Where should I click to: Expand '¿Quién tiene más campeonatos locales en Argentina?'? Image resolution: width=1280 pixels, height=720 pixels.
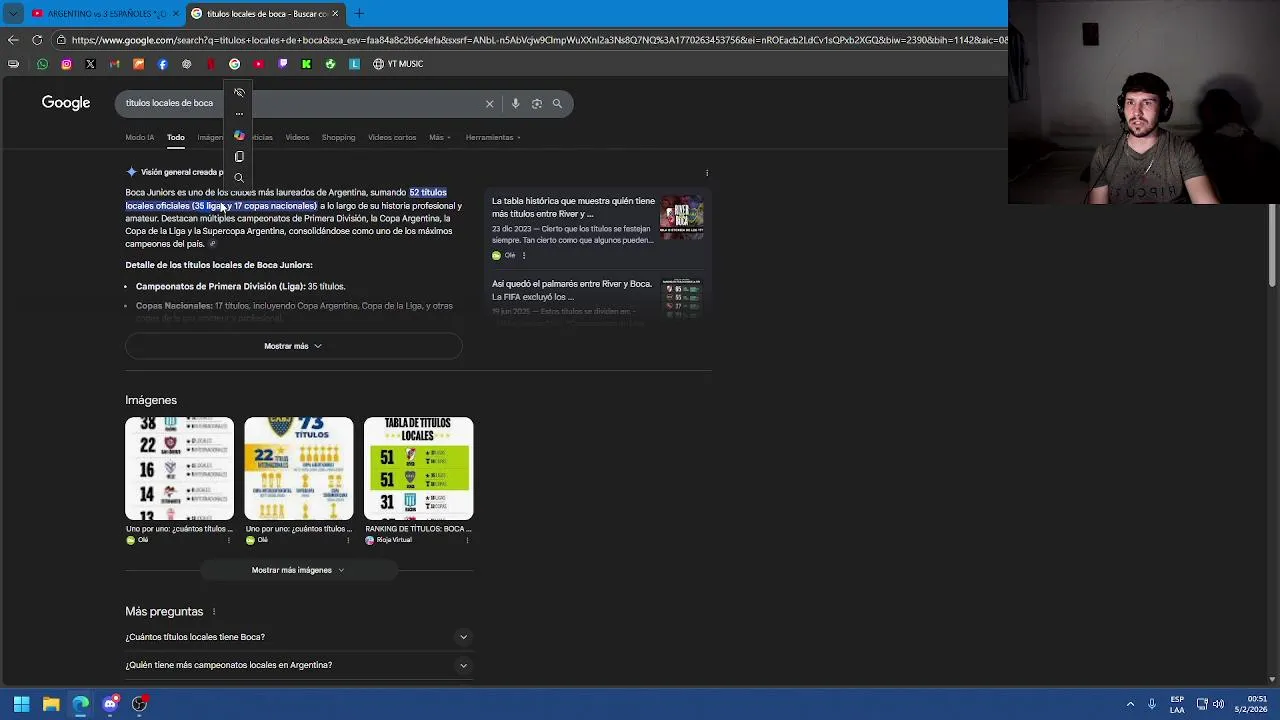pos(298,665)
